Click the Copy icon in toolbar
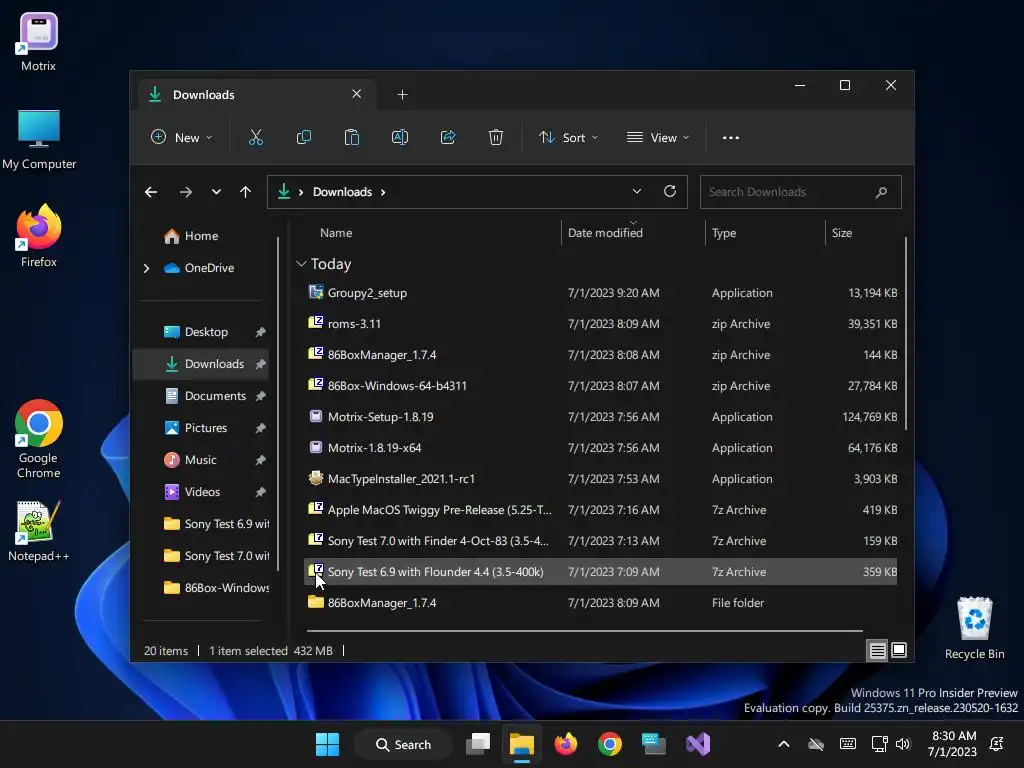Image resolution: width=1024 pixels, height=768 pixels. click(x=304, y=137)
